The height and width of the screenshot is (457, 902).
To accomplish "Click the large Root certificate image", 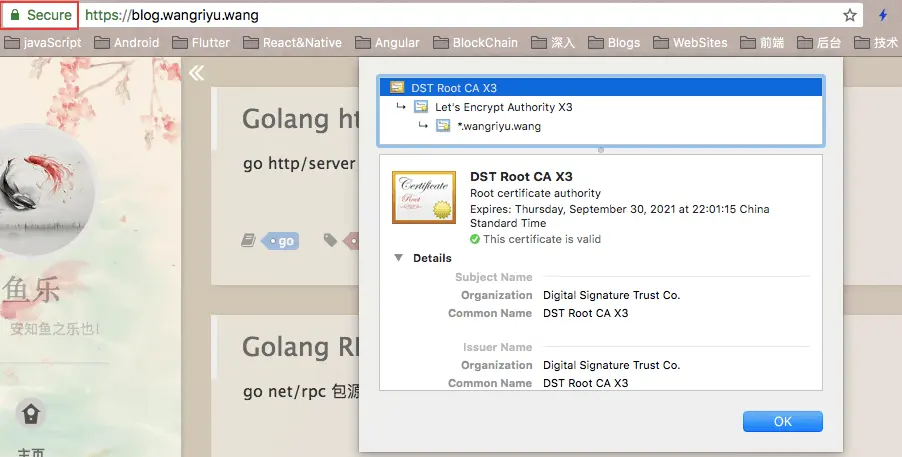I will (424, 197).
